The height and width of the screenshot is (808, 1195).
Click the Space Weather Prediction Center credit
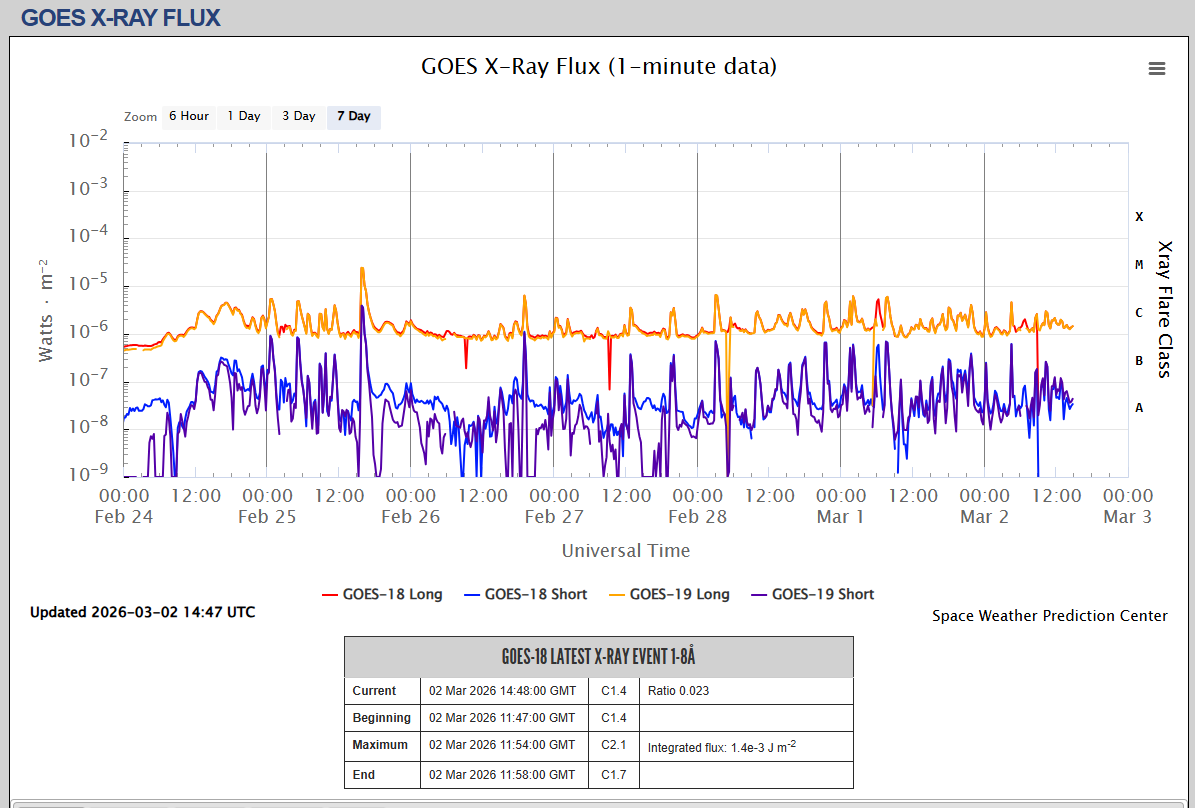pyautogui.click(x=1049, y=616)
